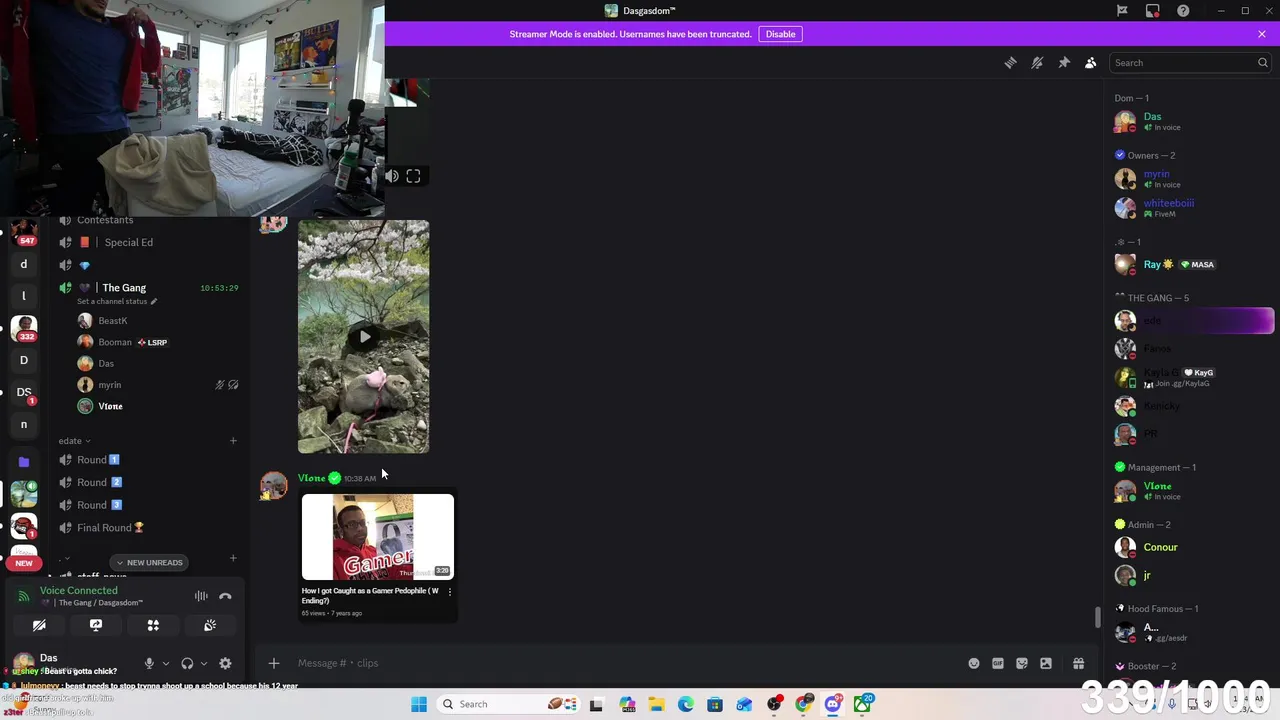The height and width of the screenshot is (720, 1280).
Task: Open the video title link "How I got Caught as a Gamer"
Action: point(370,595)
